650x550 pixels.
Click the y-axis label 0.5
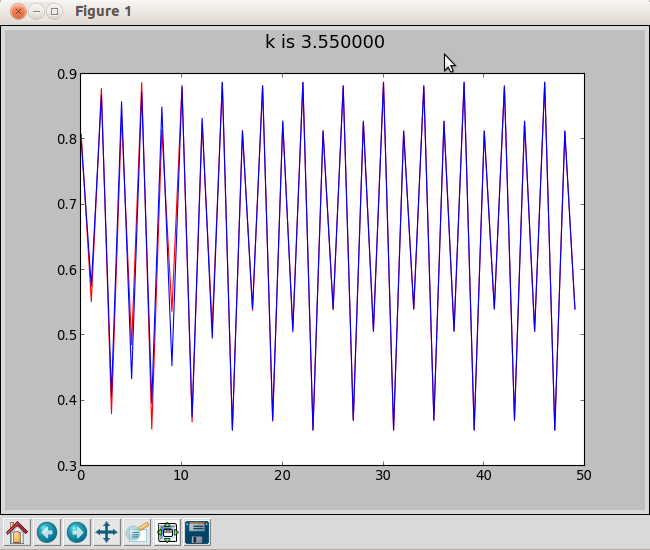coord(67,335)
